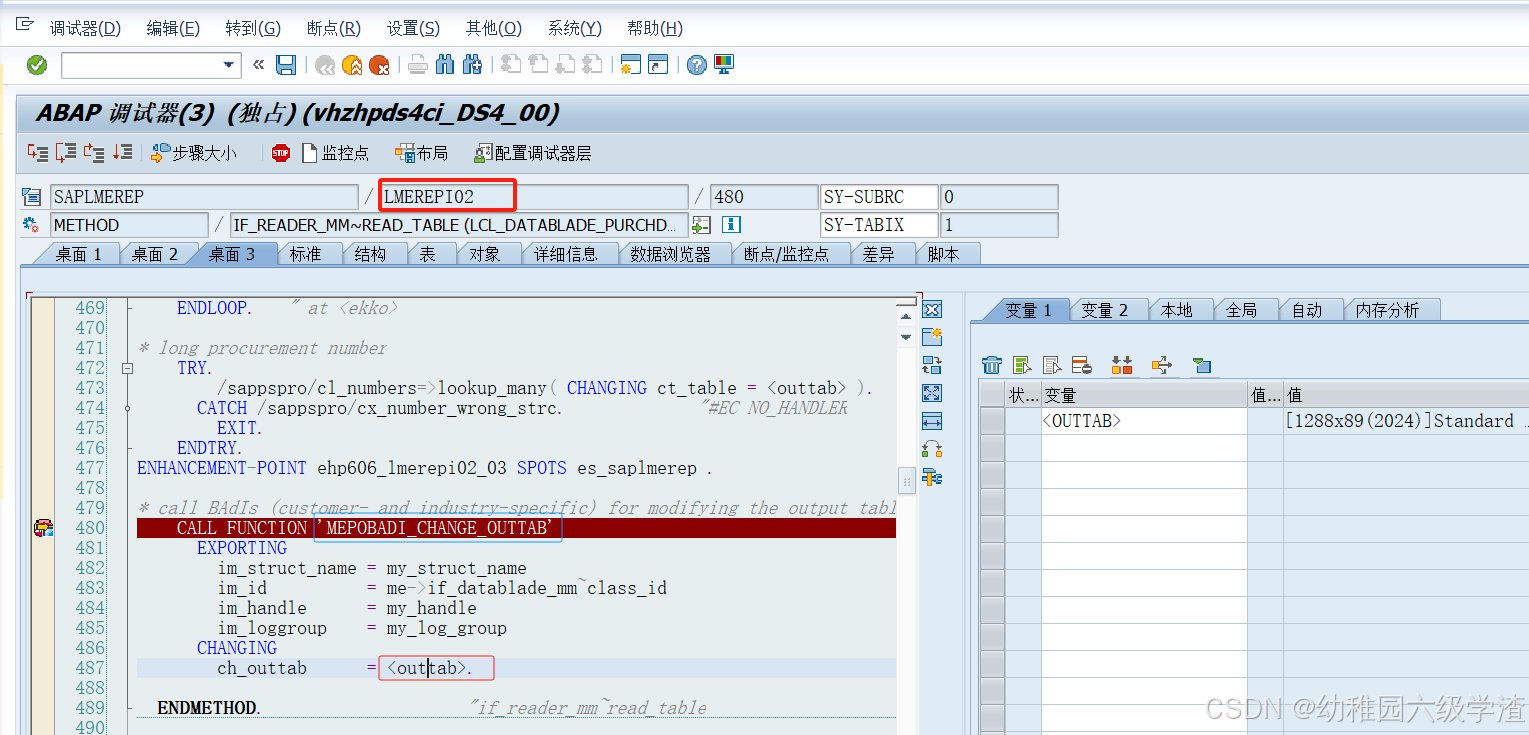Viewport: 1529px width, 735px height.
Task: Click the full screen tool side icon
Action: [932, 393]
